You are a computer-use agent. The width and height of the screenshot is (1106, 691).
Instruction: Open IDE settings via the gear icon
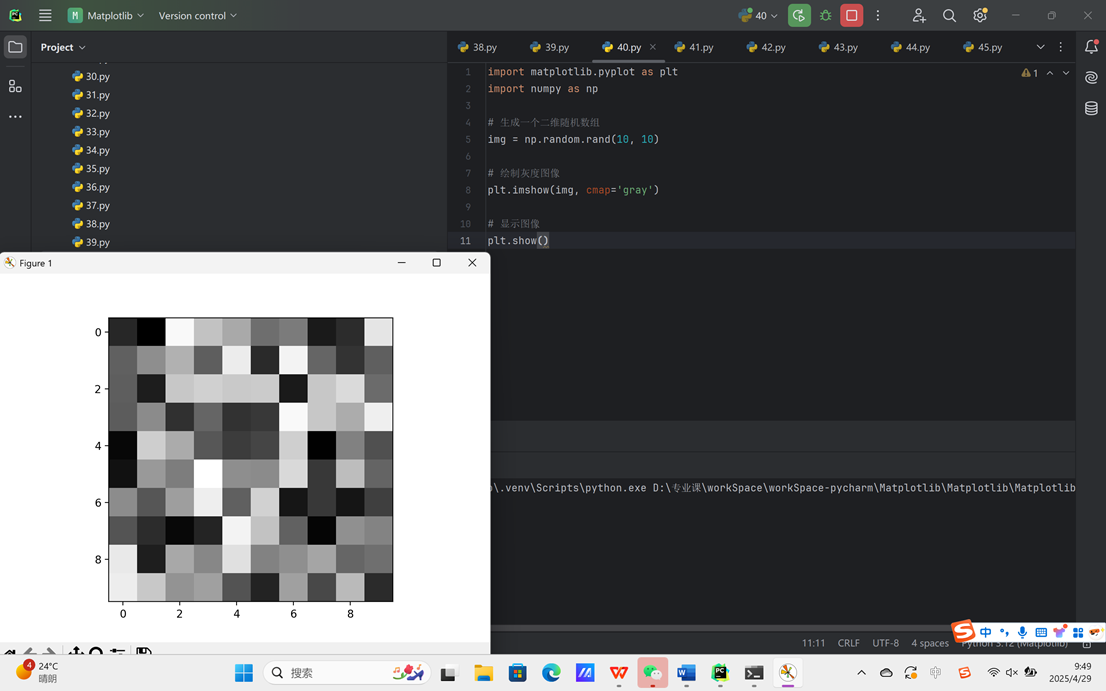point(980,15)
